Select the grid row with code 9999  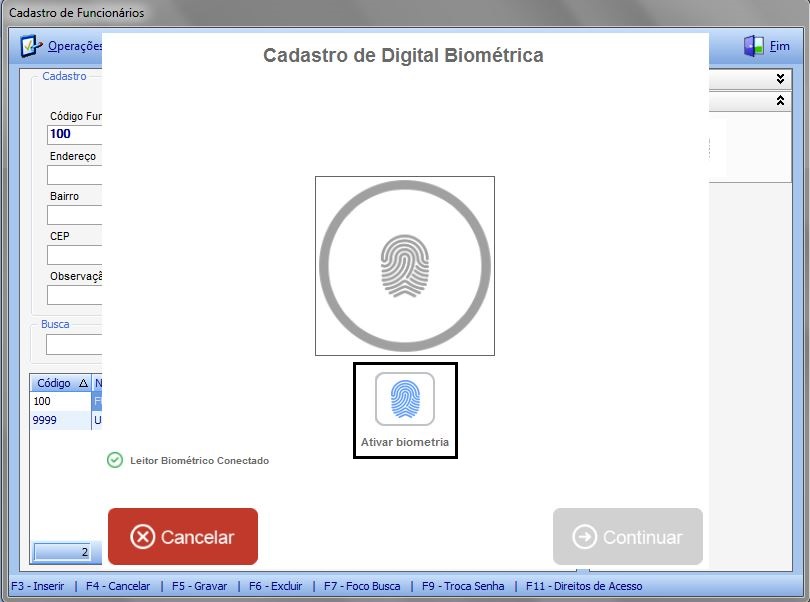pos(66,420)
